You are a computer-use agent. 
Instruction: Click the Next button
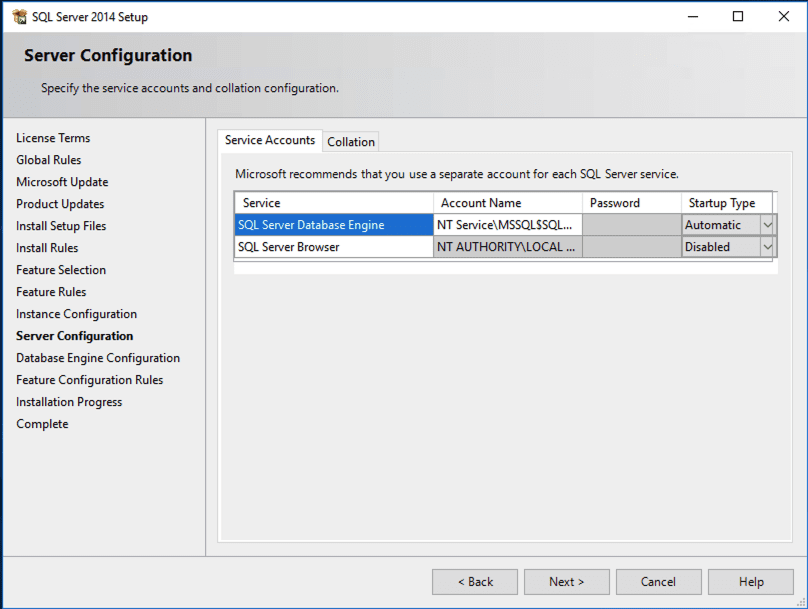tap(566, 582)
